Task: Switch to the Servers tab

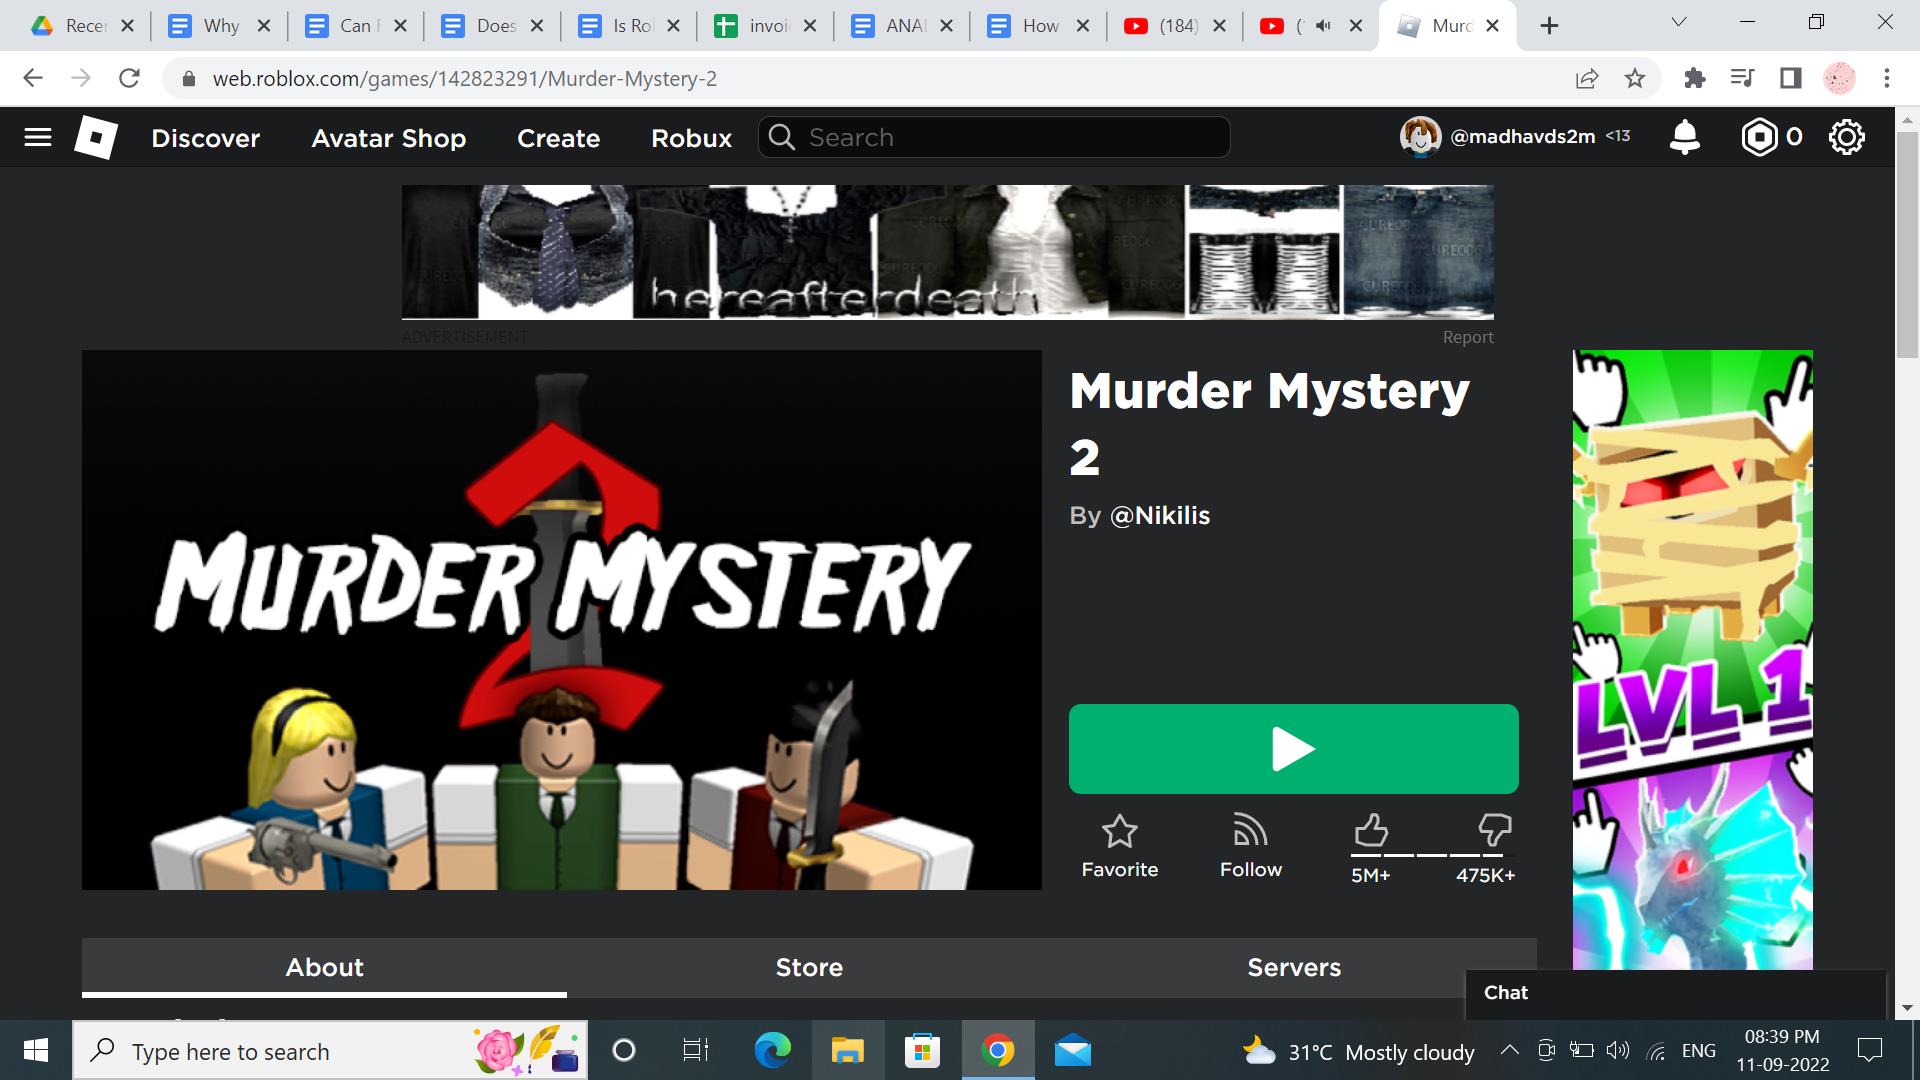Action: pos(1294,967)
